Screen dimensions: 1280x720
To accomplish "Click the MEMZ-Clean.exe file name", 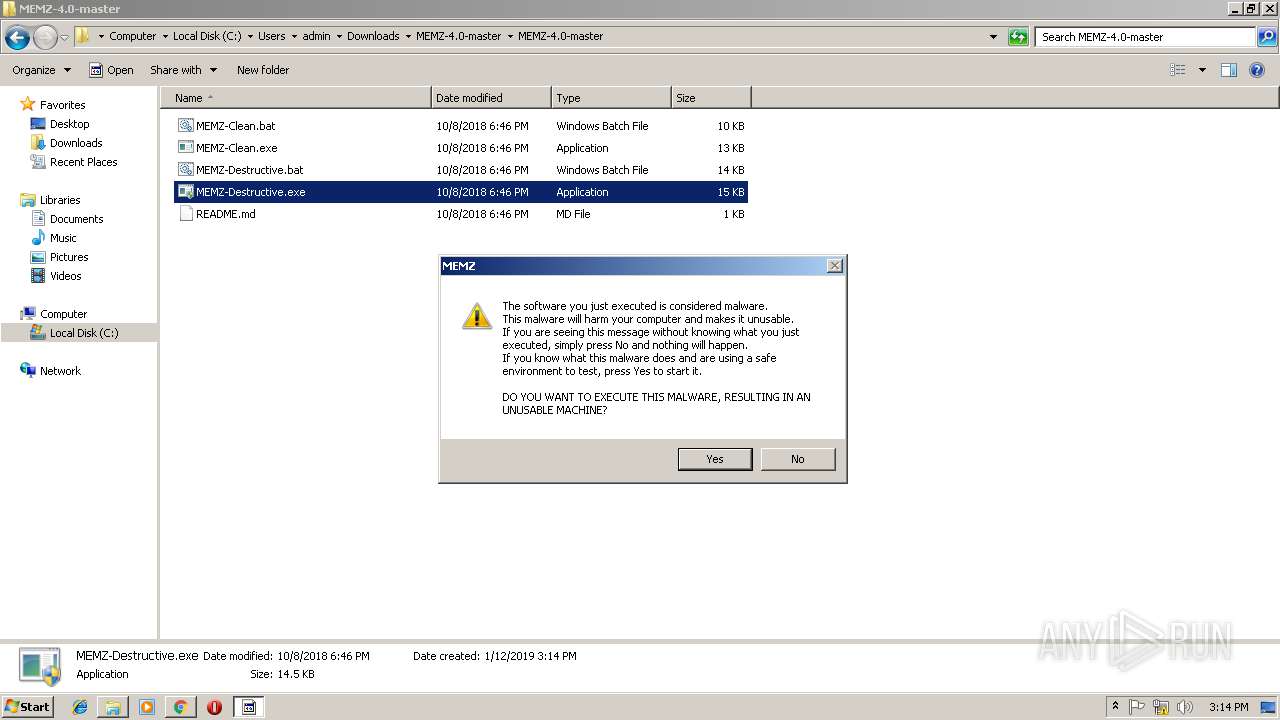I will tap(237, 148).
